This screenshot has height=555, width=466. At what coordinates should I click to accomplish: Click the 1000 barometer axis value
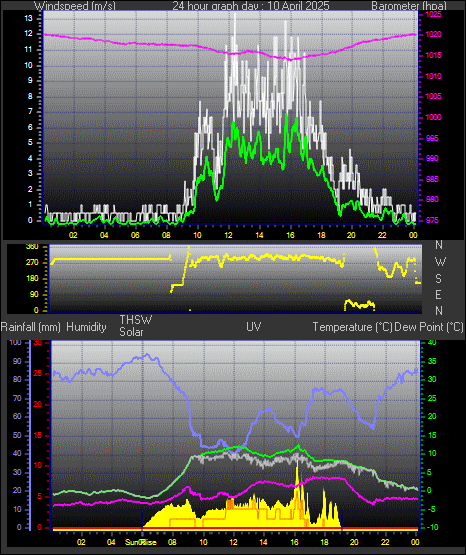coord(433,118)
